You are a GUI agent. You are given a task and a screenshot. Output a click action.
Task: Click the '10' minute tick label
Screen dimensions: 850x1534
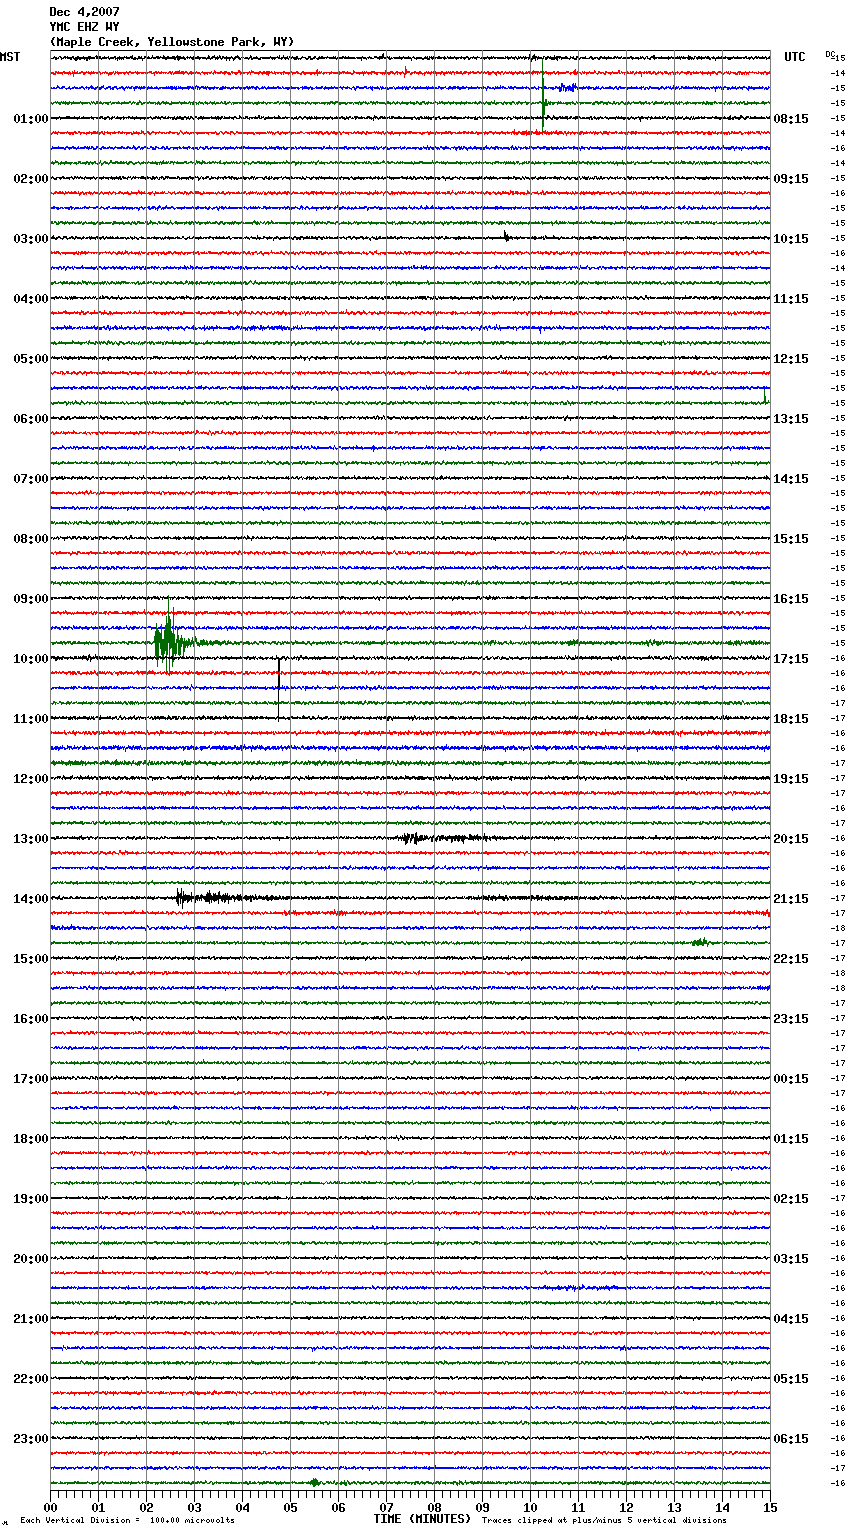point(530,1508)
